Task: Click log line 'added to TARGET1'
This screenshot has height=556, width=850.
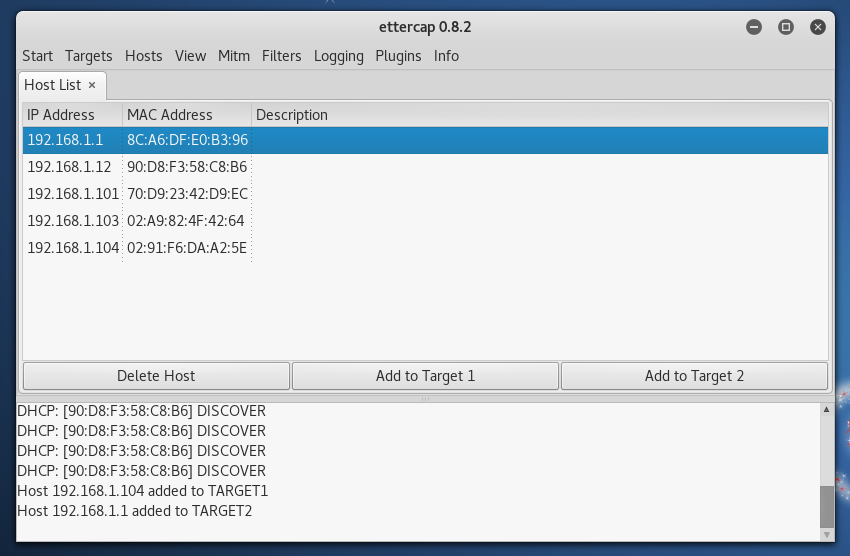Action: (143, 491)
